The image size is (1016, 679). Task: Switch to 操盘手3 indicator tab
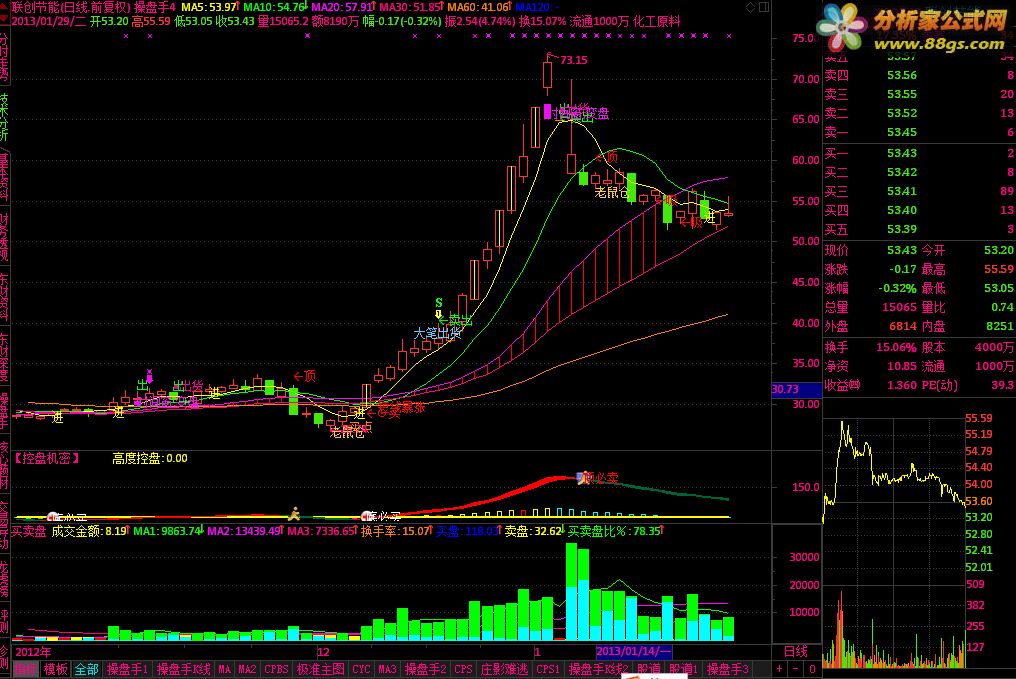[727, 669]
